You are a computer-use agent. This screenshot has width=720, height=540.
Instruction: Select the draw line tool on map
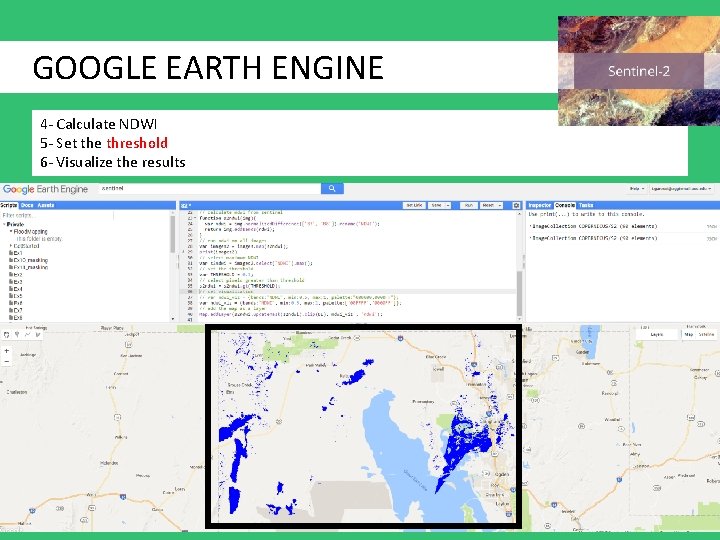(28, 335)
